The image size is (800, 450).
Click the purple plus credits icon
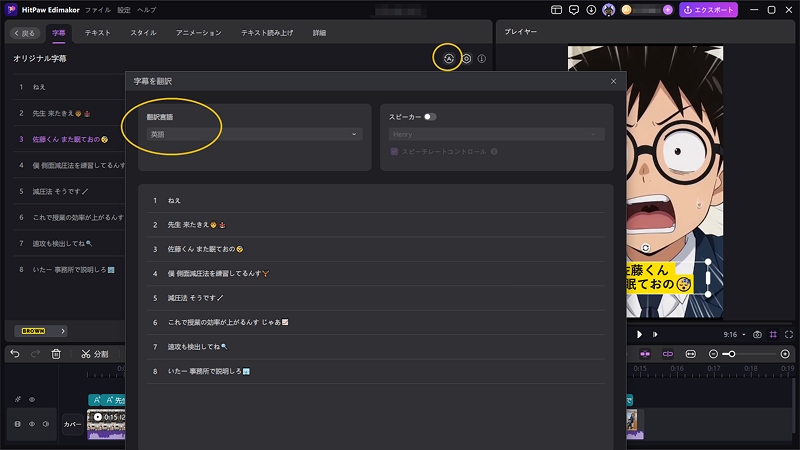[x=667, y=10]
